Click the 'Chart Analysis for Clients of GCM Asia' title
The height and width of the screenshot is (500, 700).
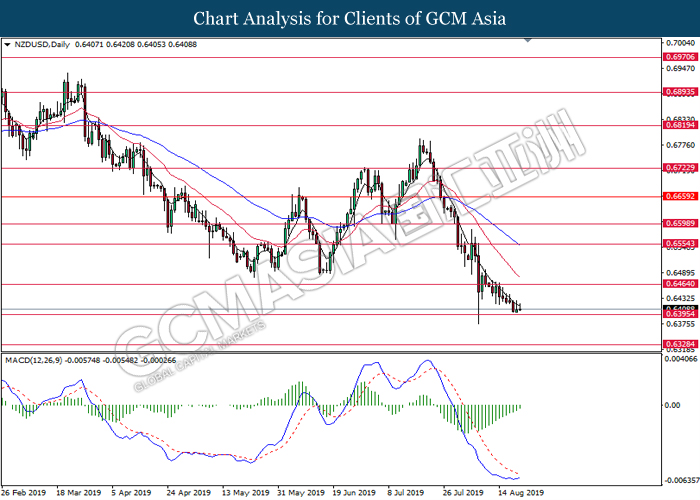point(350,18)
